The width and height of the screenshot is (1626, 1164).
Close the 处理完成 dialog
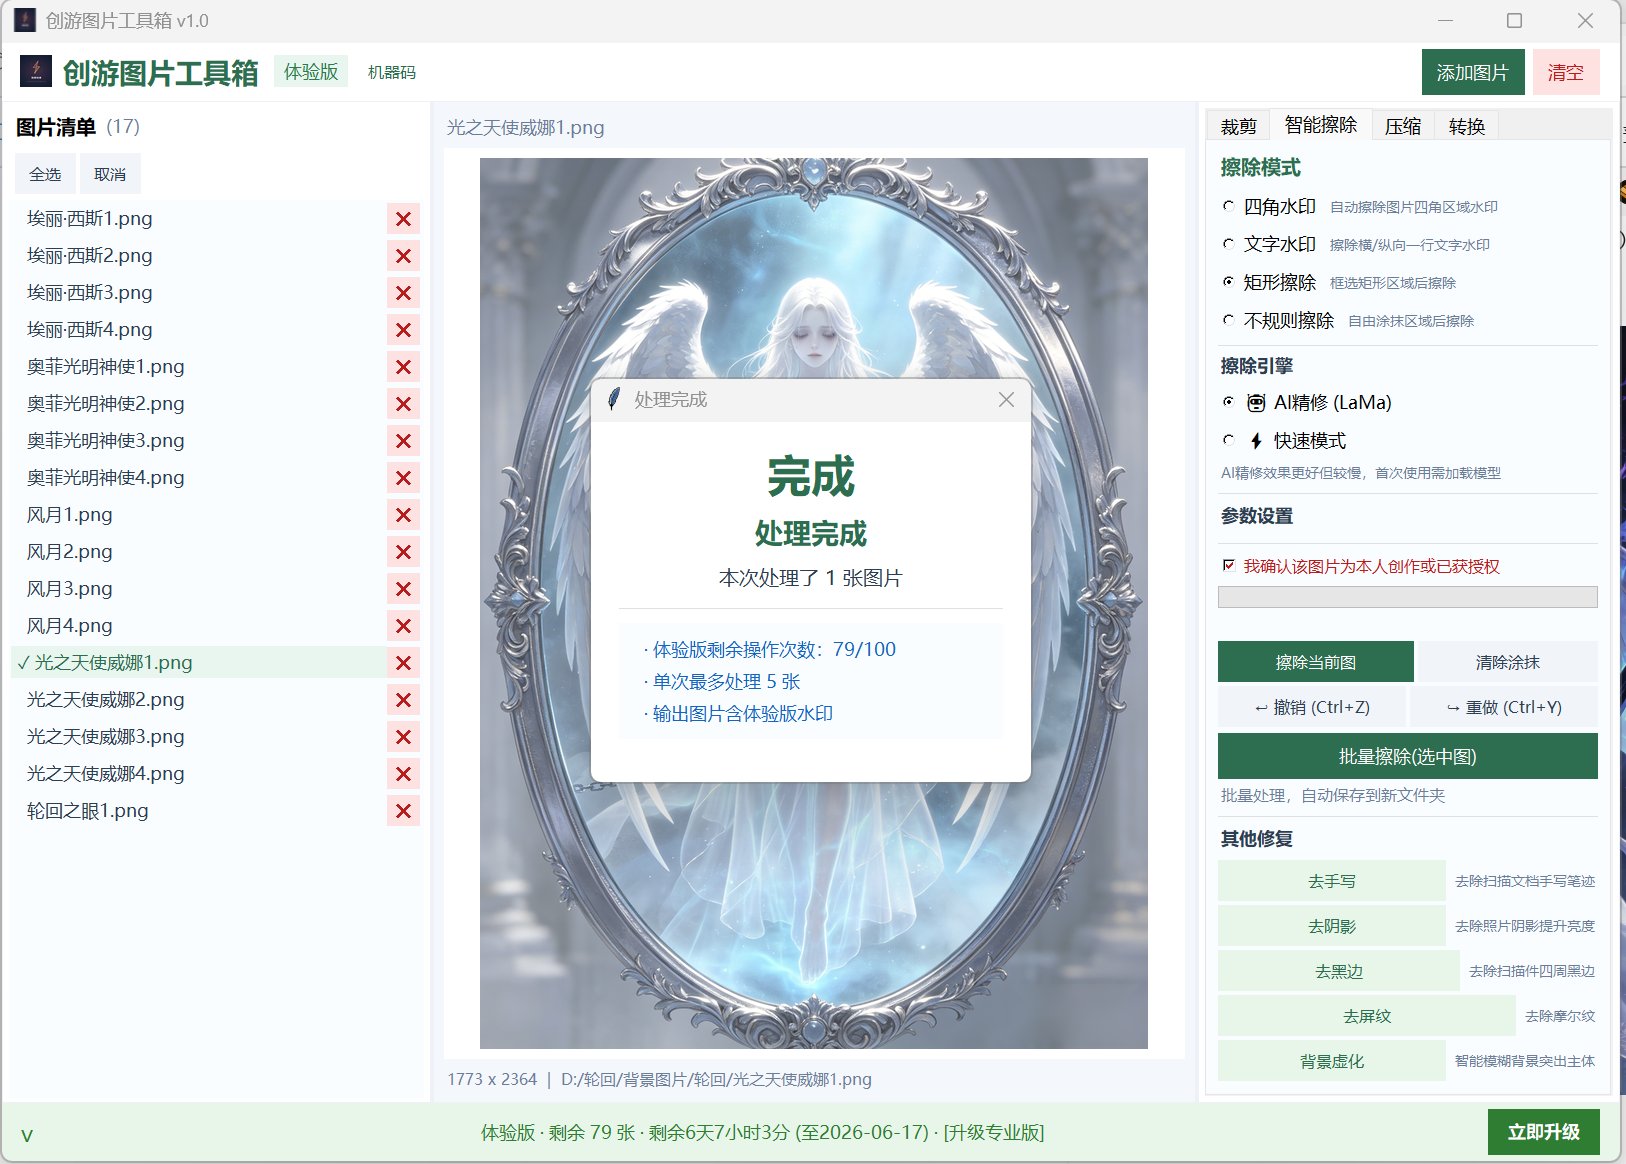click(1006, 399)
